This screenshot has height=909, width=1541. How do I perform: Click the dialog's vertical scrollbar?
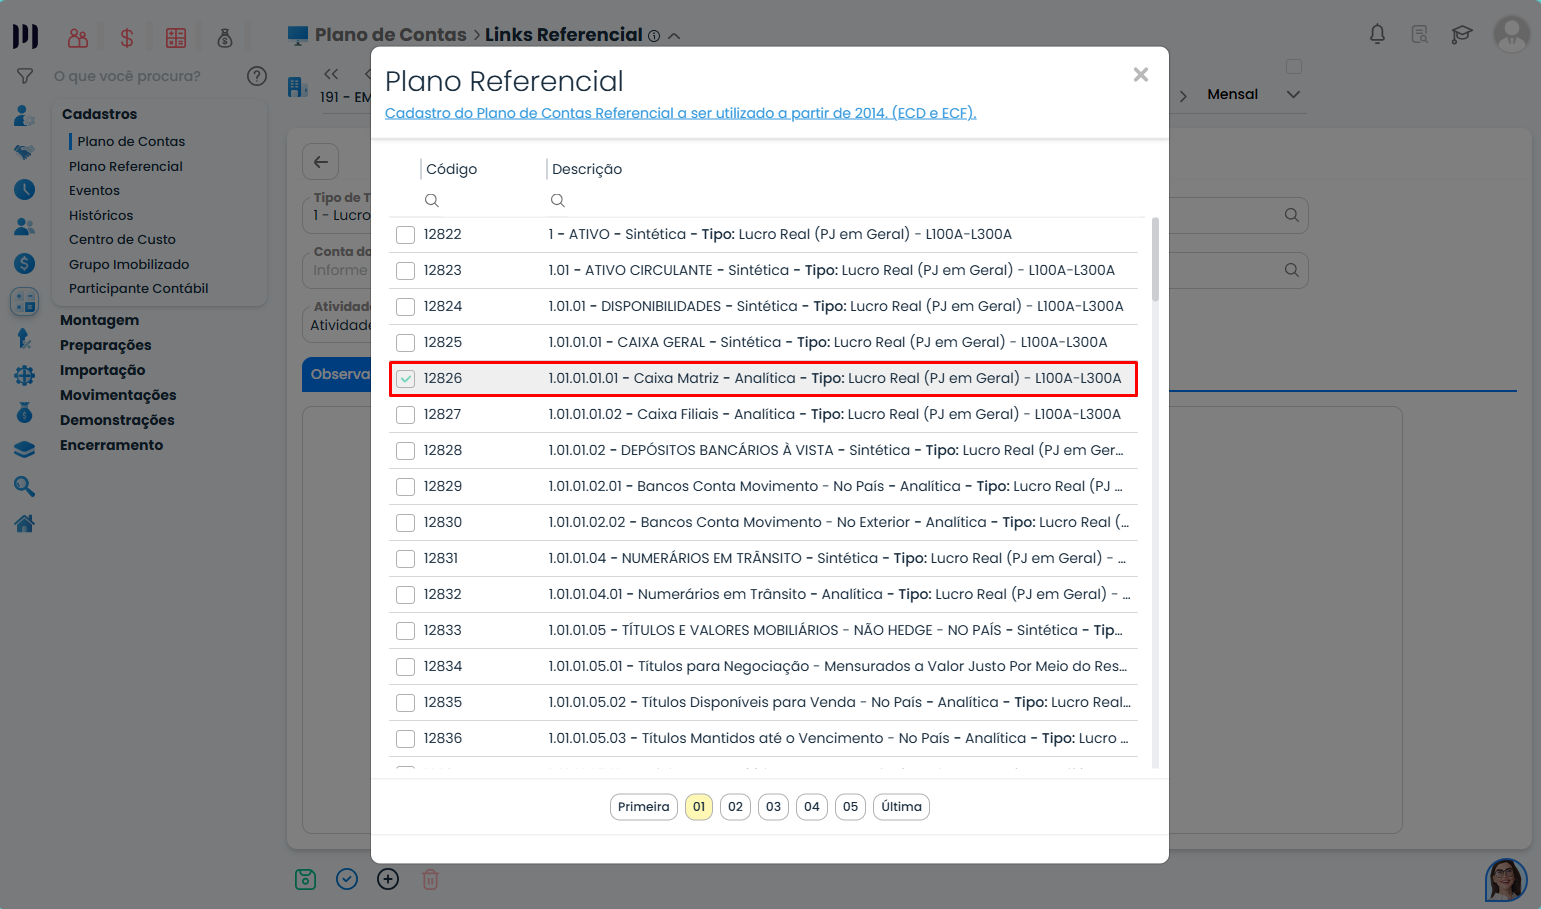click(1155, 260)
